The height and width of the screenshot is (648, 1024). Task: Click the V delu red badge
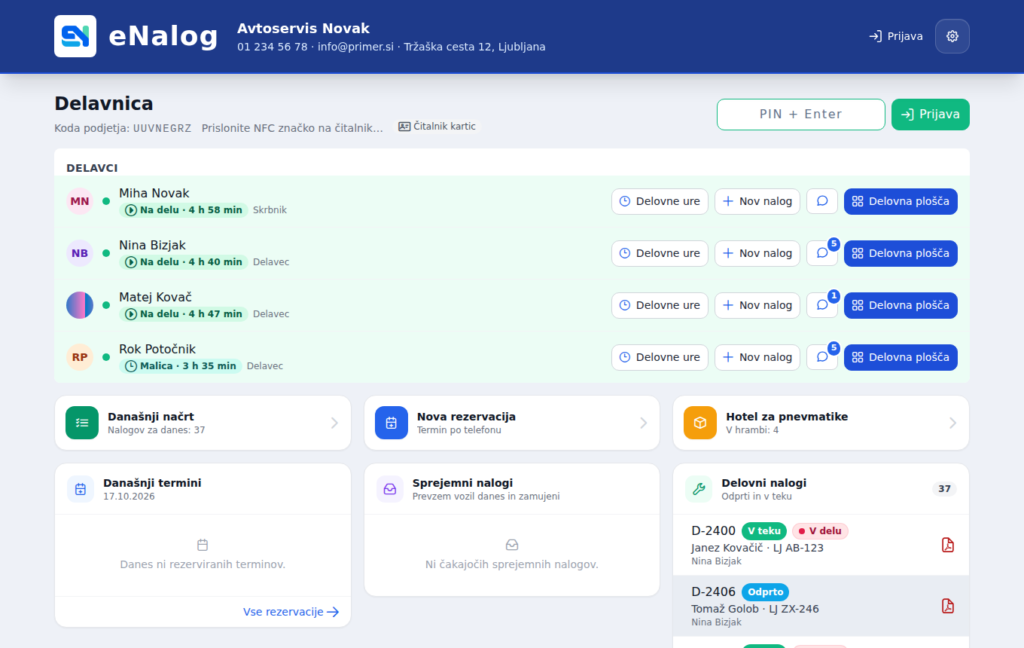point(820,531)
